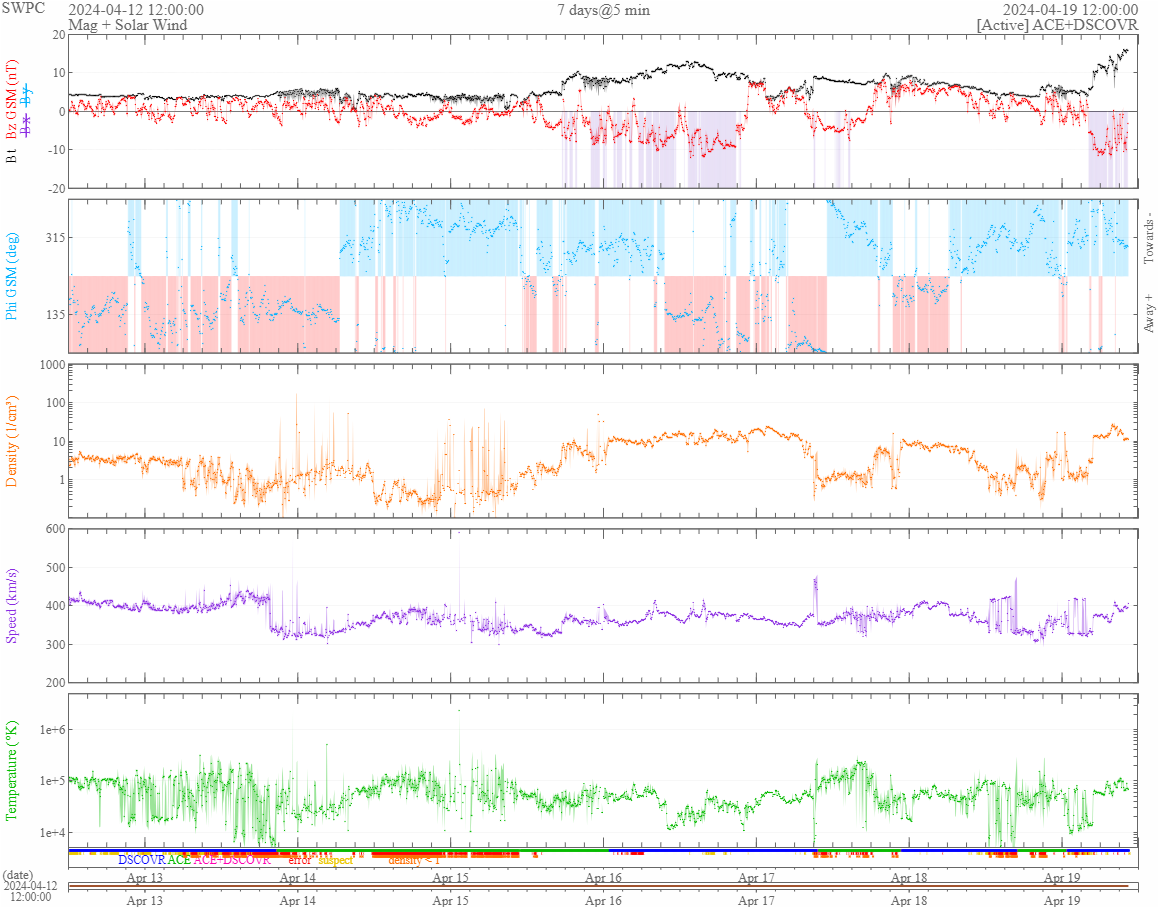This screenshot has width=1158, height=907.
Task: Click the 2024-04-12 12:00:00 label under (date)
Action: [30, 891]
